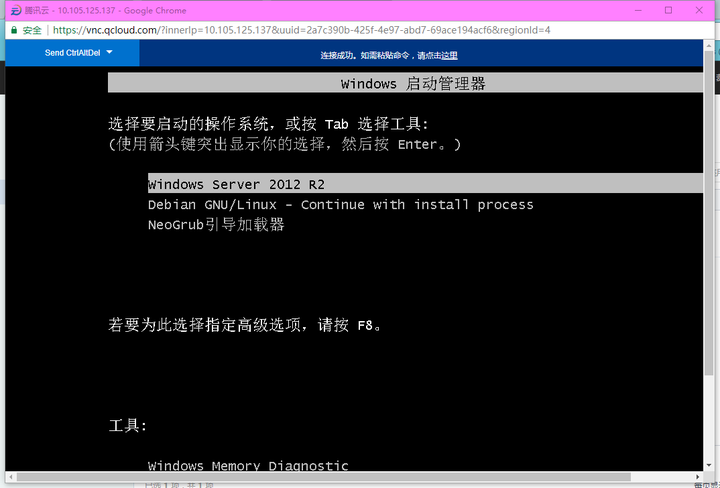Close the Chrome VNC window
Viewport: 720px width, 488px height.
(x=699, y=10)
